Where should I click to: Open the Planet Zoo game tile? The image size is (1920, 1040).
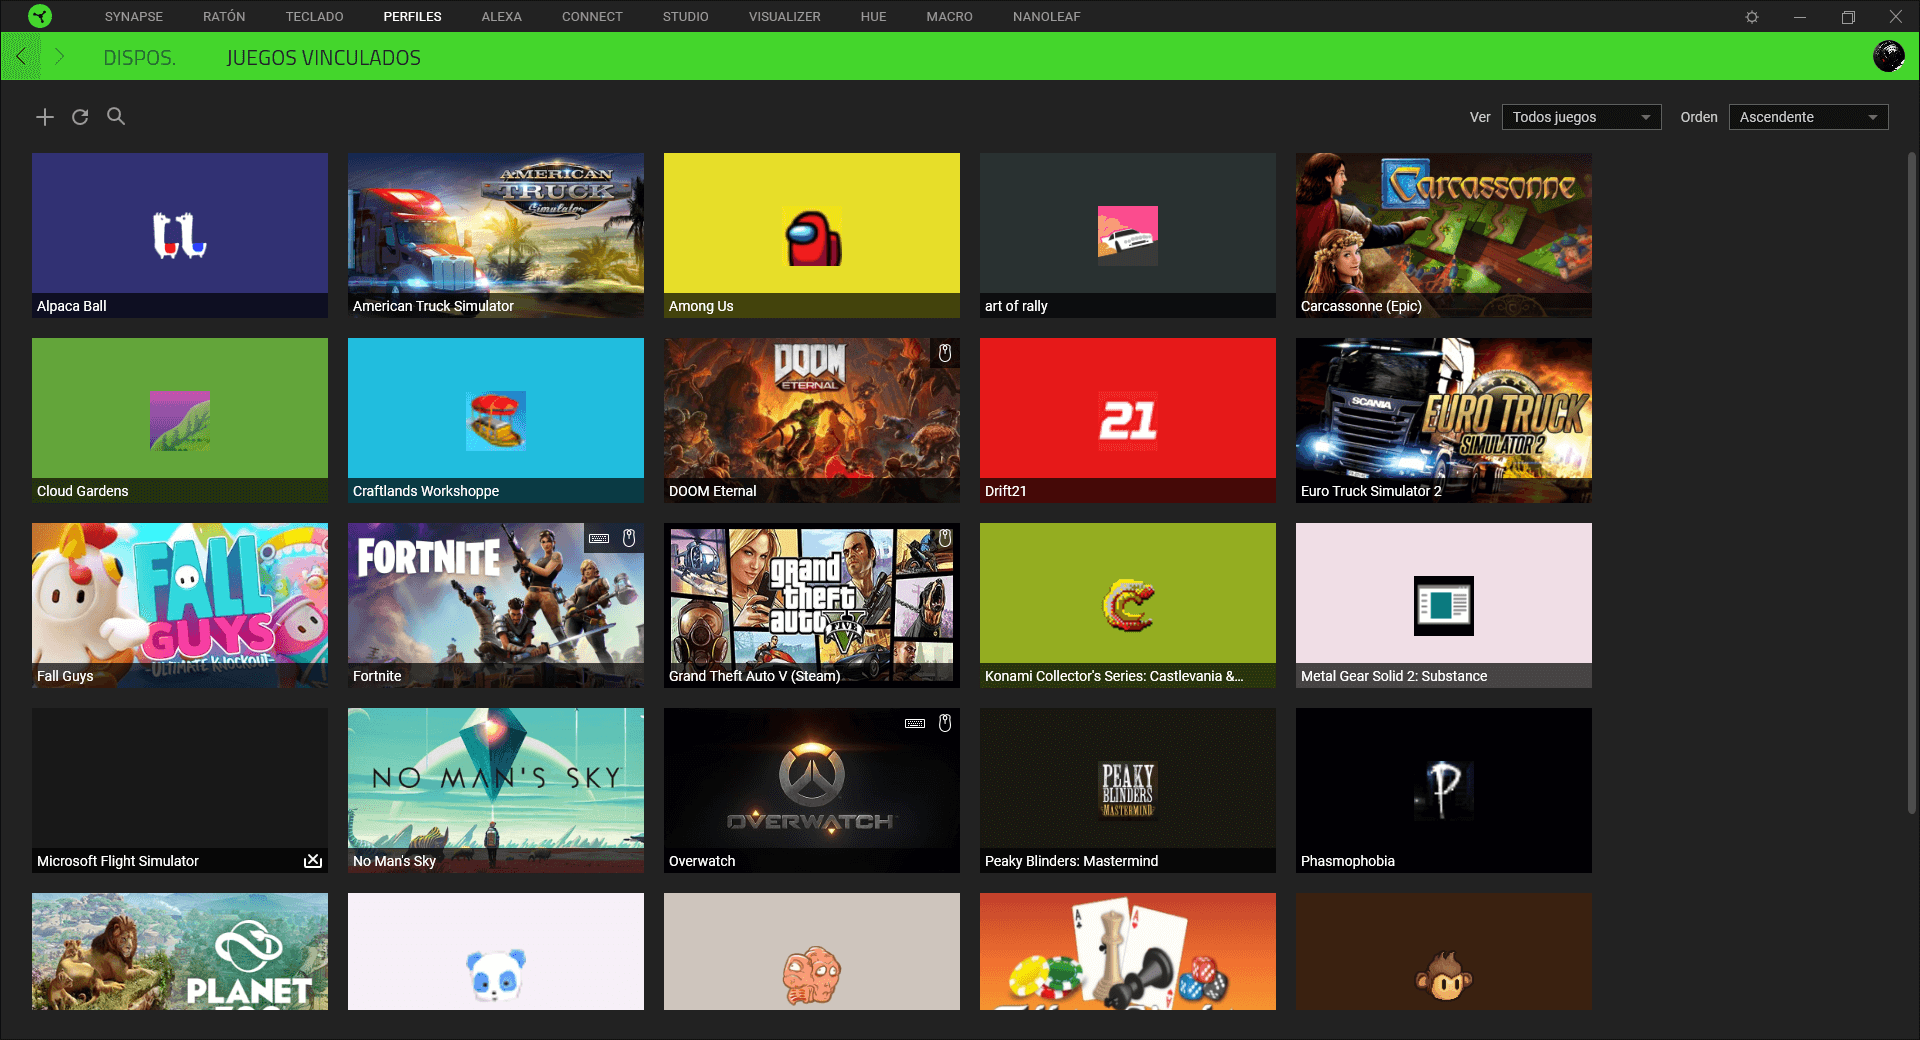click(x=180, y=952)
